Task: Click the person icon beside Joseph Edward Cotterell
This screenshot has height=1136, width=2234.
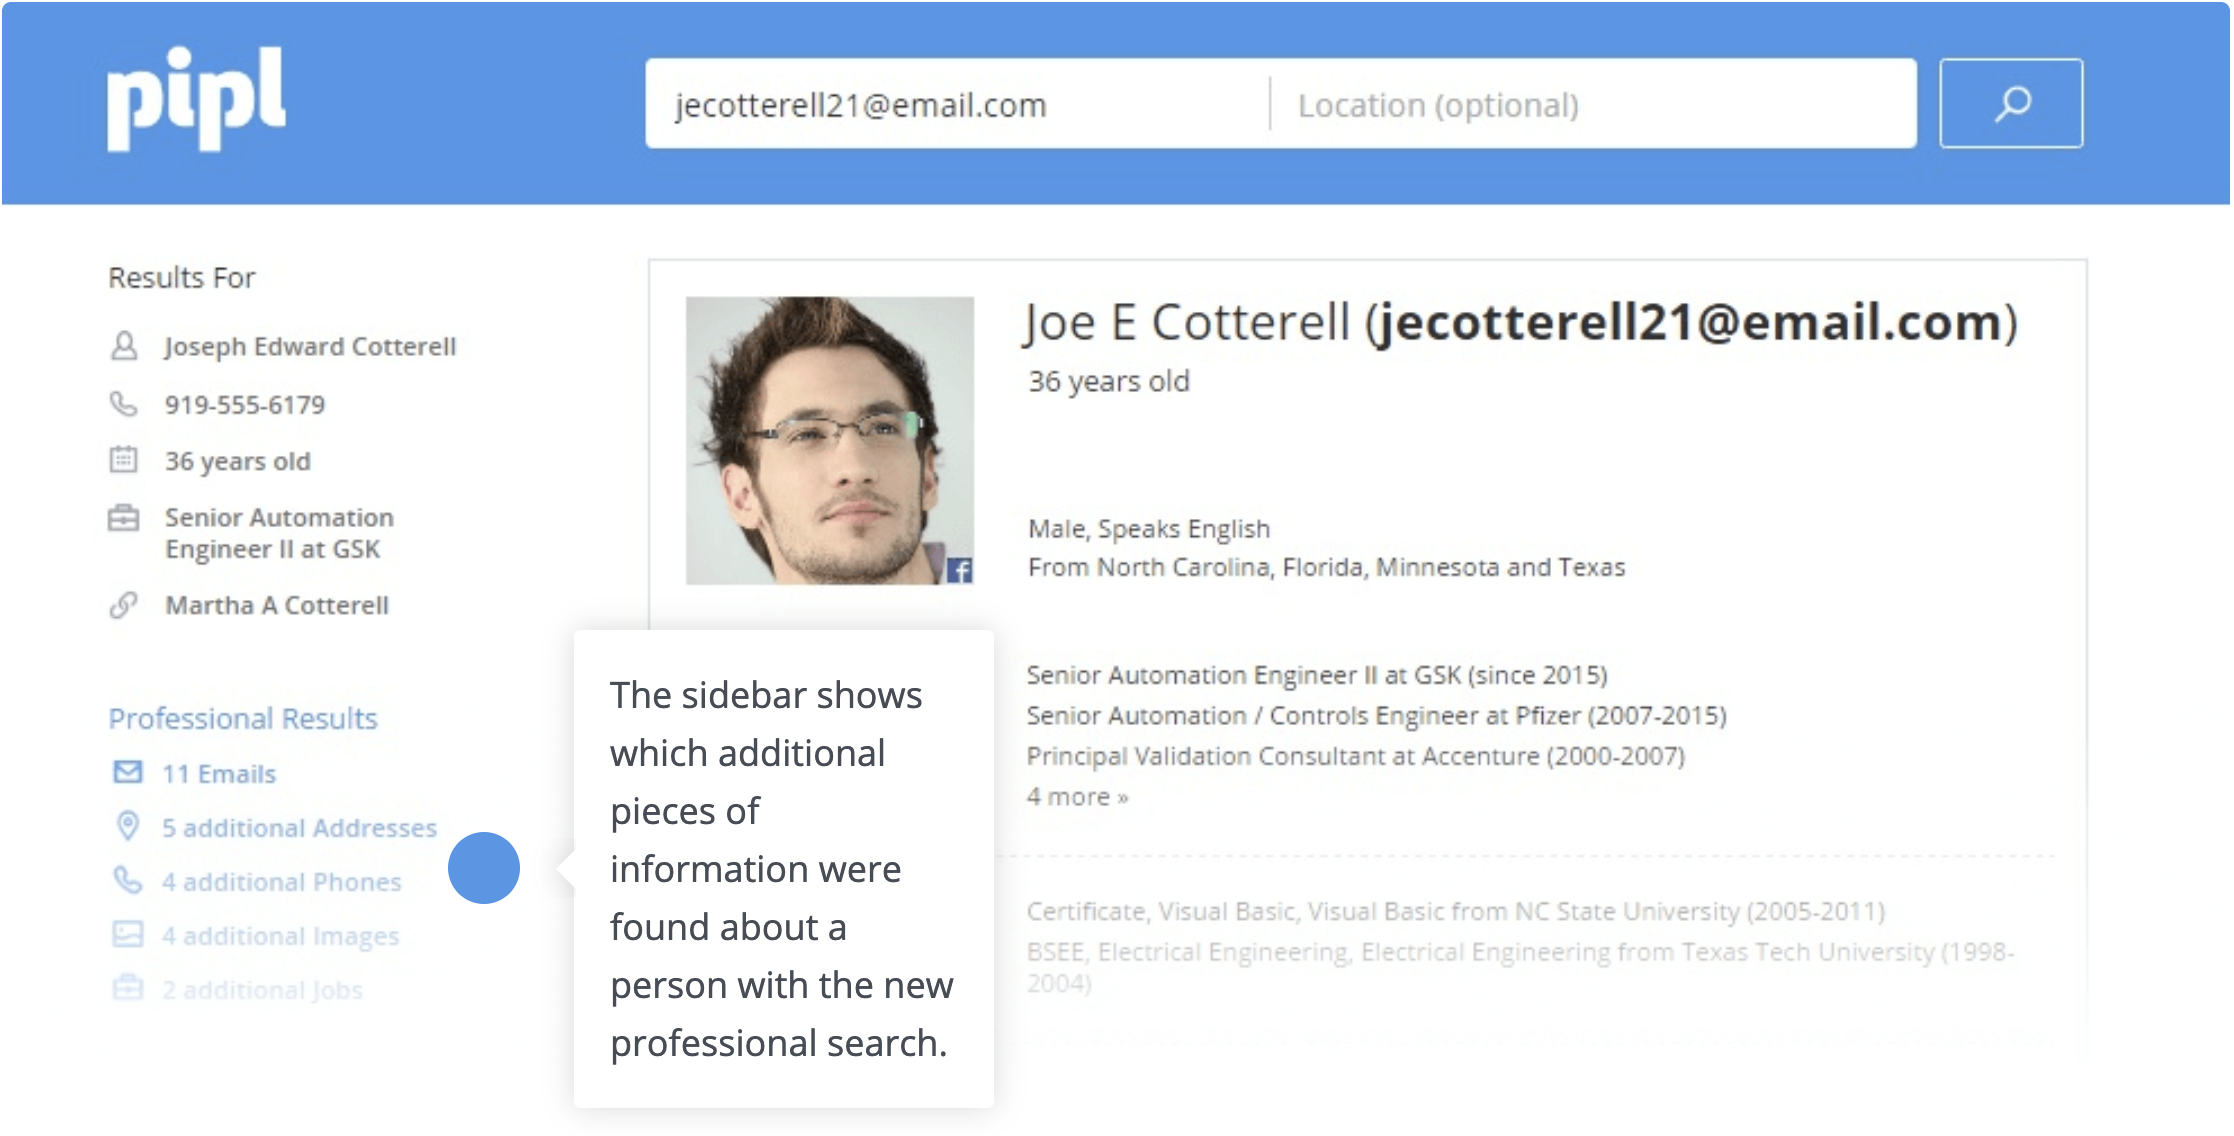Action: click(x=123, y=346)
